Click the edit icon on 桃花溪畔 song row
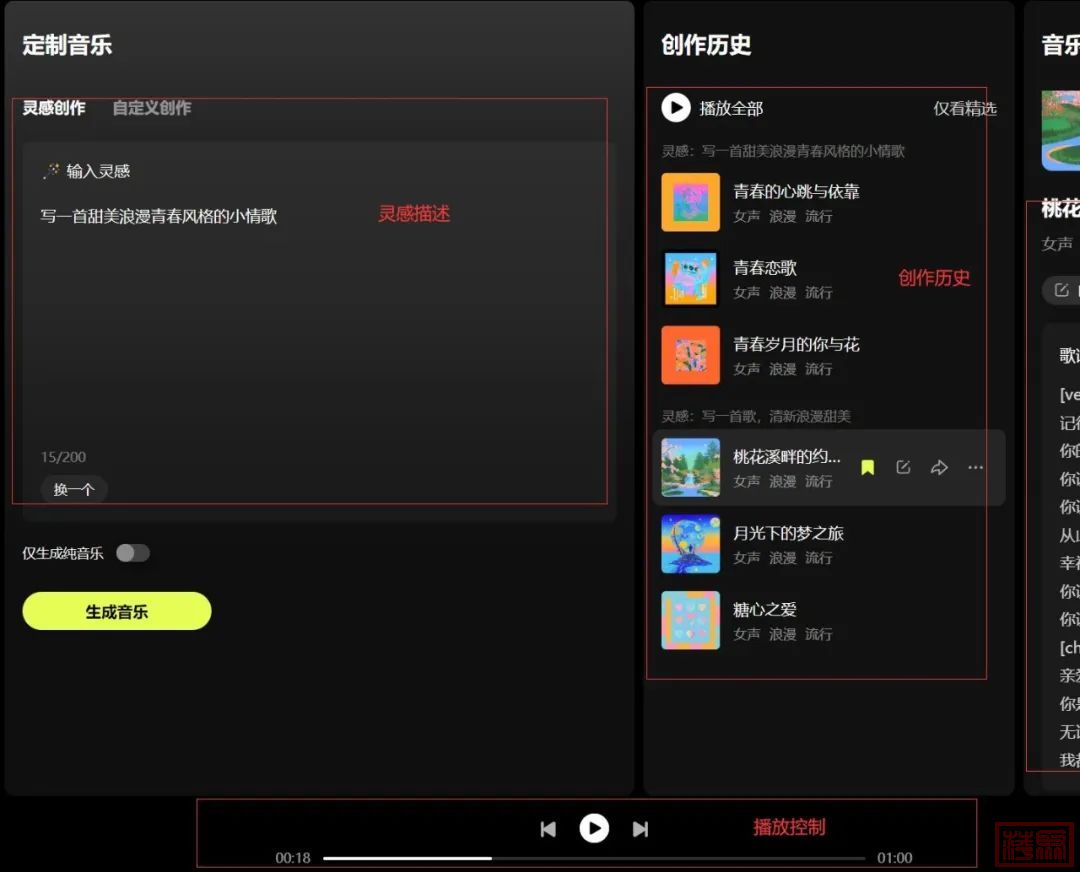1080x872 pixels. coord(903,467)
